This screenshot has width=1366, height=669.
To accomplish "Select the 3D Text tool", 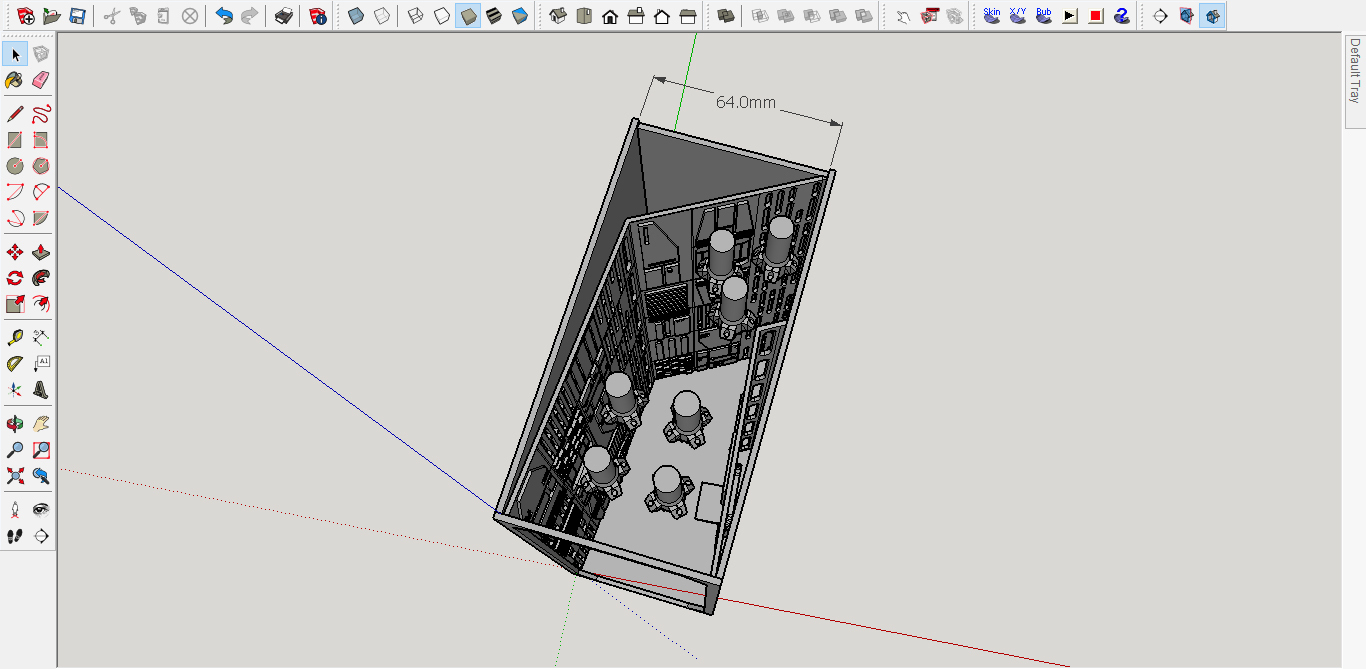I will click(x=41, y=390).
